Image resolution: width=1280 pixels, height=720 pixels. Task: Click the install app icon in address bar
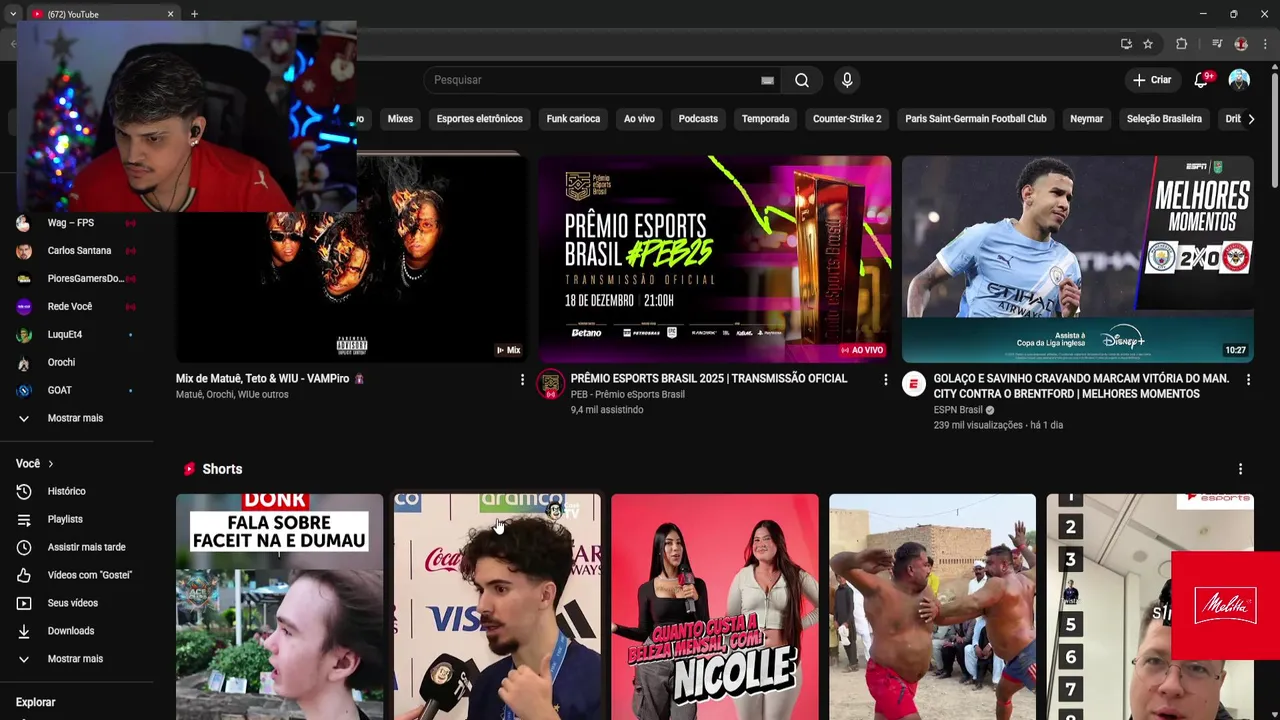click(x=1126, y=44)
